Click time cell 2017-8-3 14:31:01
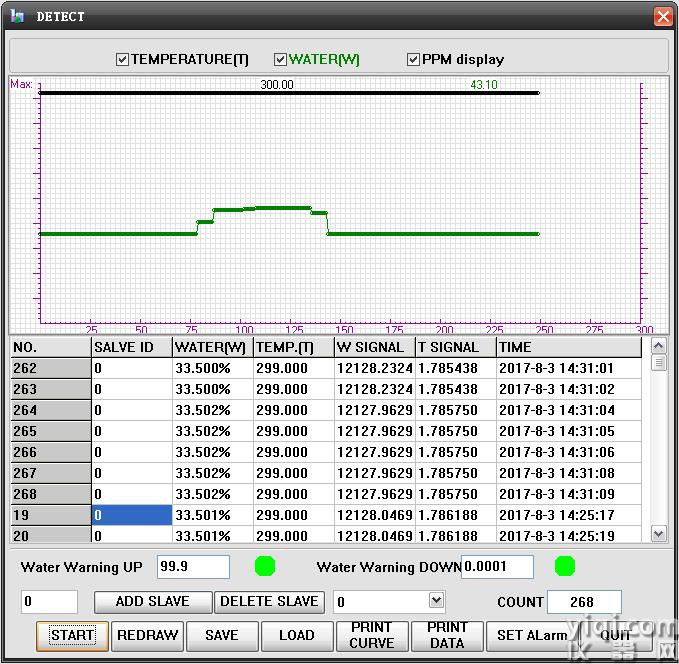Viewport: 679px width, 664px height. pos(569,368)
